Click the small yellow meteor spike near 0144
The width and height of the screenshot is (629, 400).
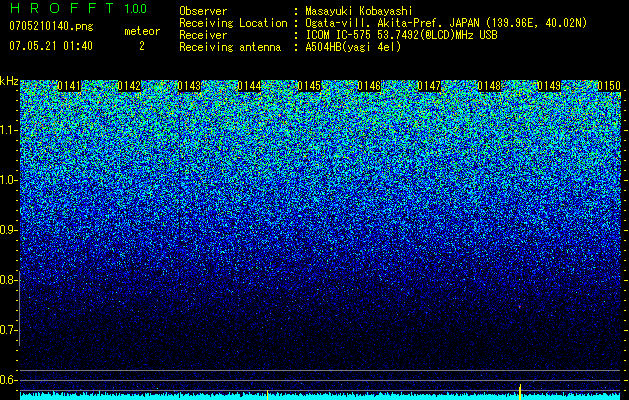(x=268, y=395)
